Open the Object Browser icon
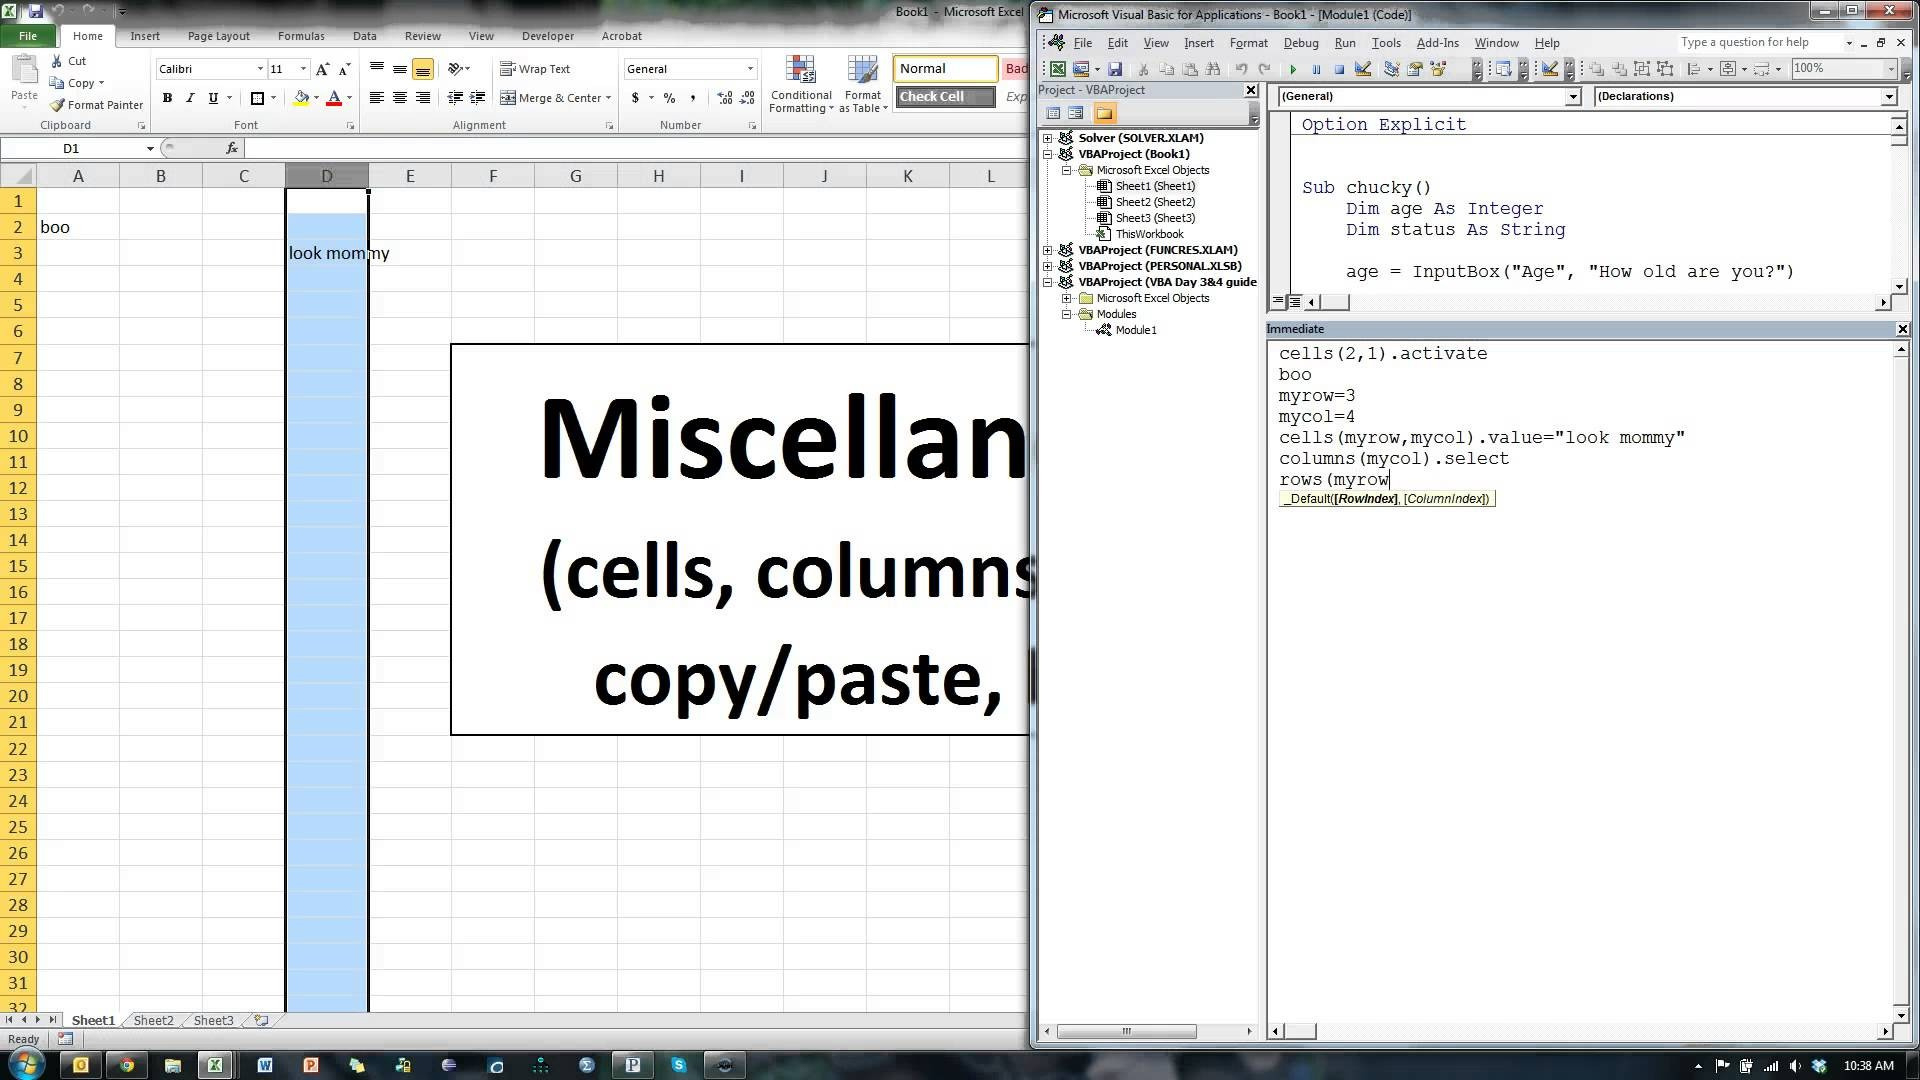The height and width of the screenshot is (1080, 1920). pyautogui.click(x=1438, y=69)
